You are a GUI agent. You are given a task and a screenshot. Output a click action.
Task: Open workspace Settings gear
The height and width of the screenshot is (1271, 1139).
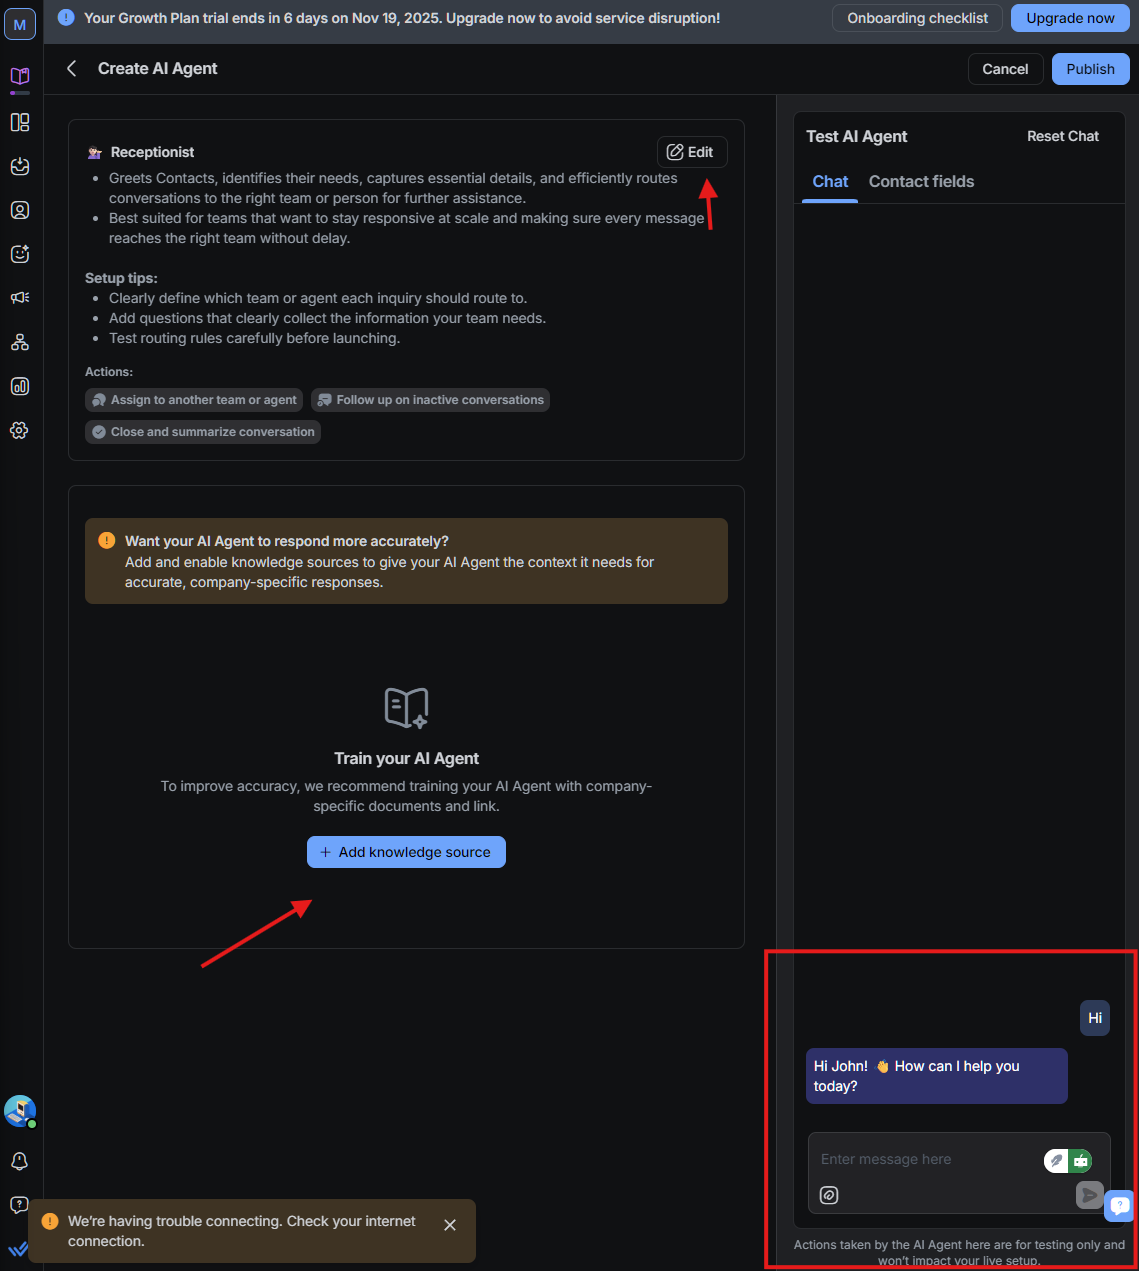(20, 430)
